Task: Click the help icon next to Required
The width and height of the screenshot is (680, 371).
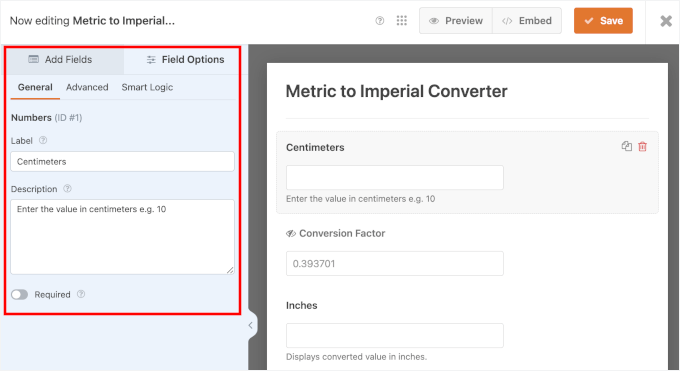Action: [x=81, y=294]
